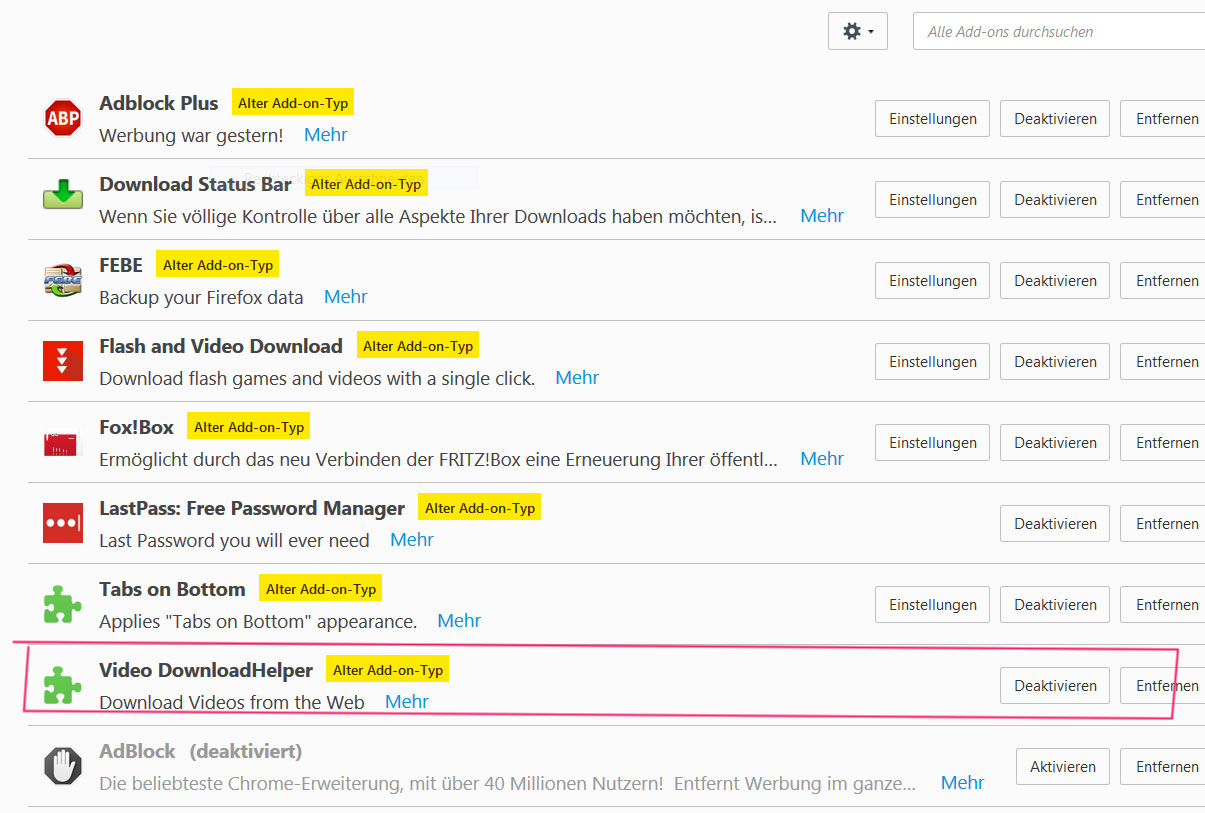Click the Mehr link for Video DownloadHelper
This screenshot has width=1205, height=813.
click(407, 702)
